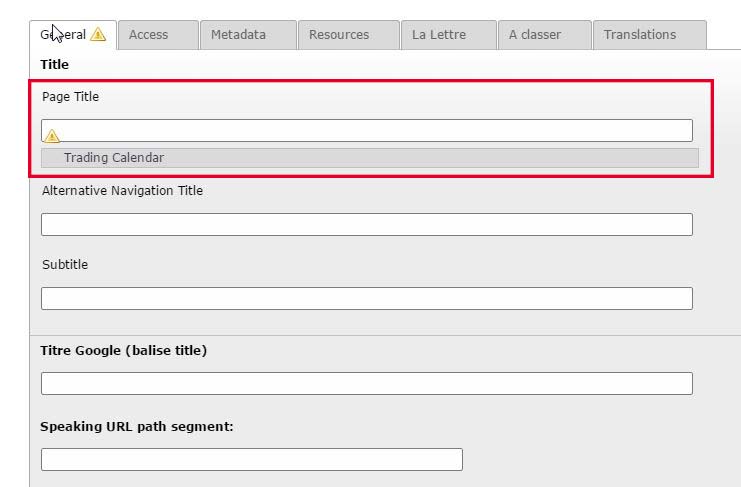Click the warning icon on General tab
The width and height of the screenshot is (741, 487).
[x=98, y=34]
